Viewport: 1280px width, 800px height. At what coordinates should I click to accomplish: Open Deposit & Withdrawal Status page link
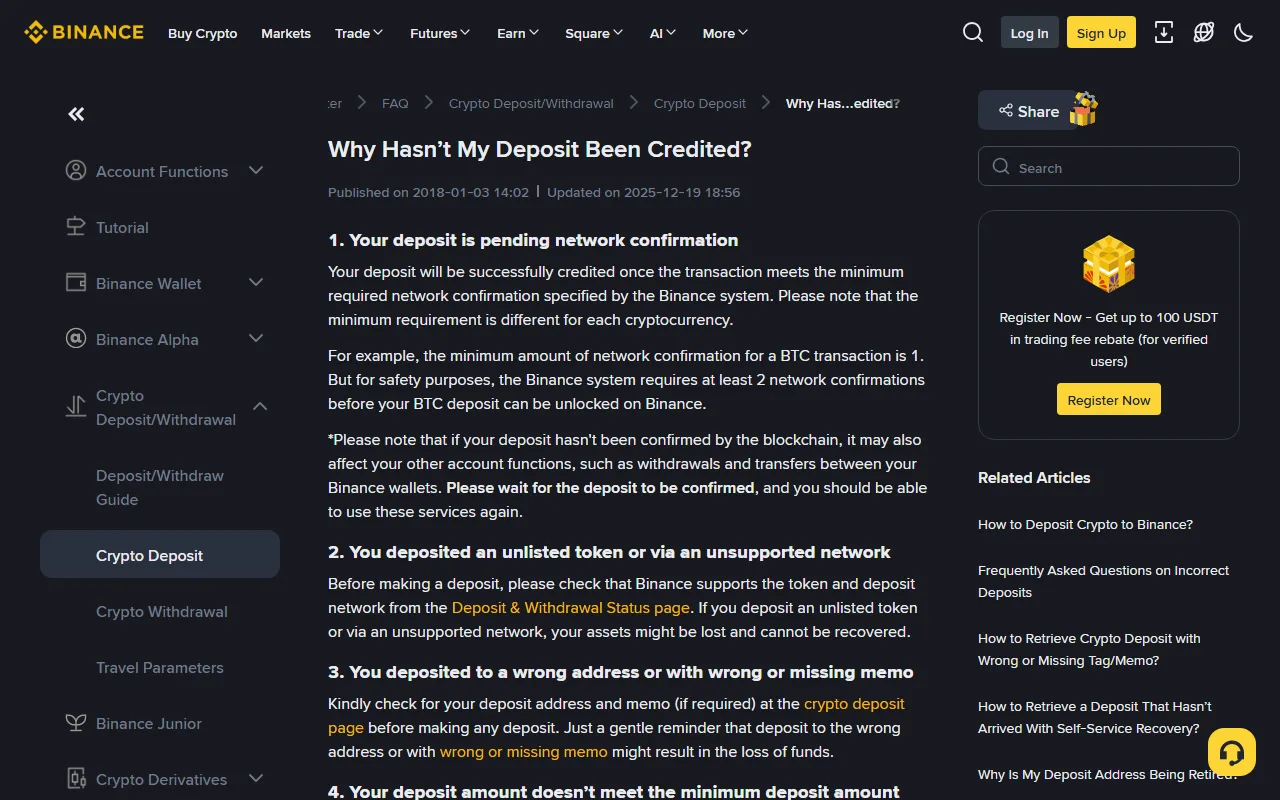click(570, 608)
